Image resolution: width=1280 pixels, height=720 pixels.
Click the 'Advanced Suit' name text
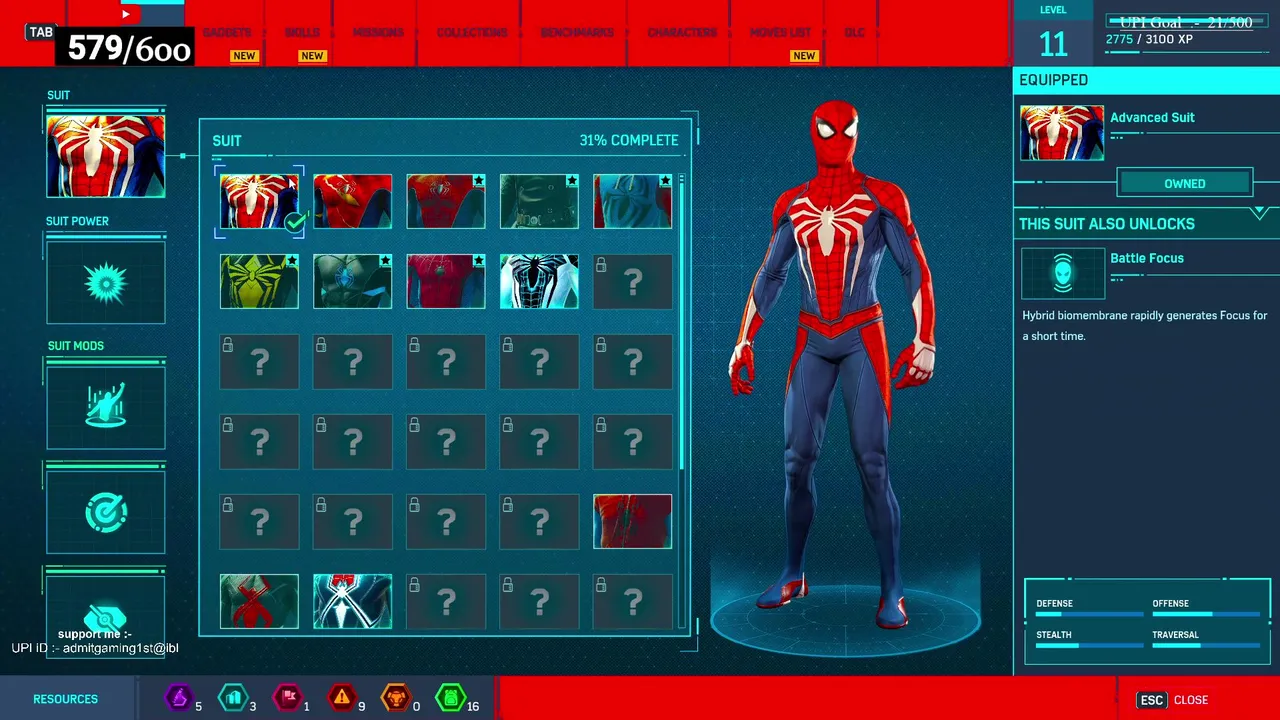click(1152, 117)
